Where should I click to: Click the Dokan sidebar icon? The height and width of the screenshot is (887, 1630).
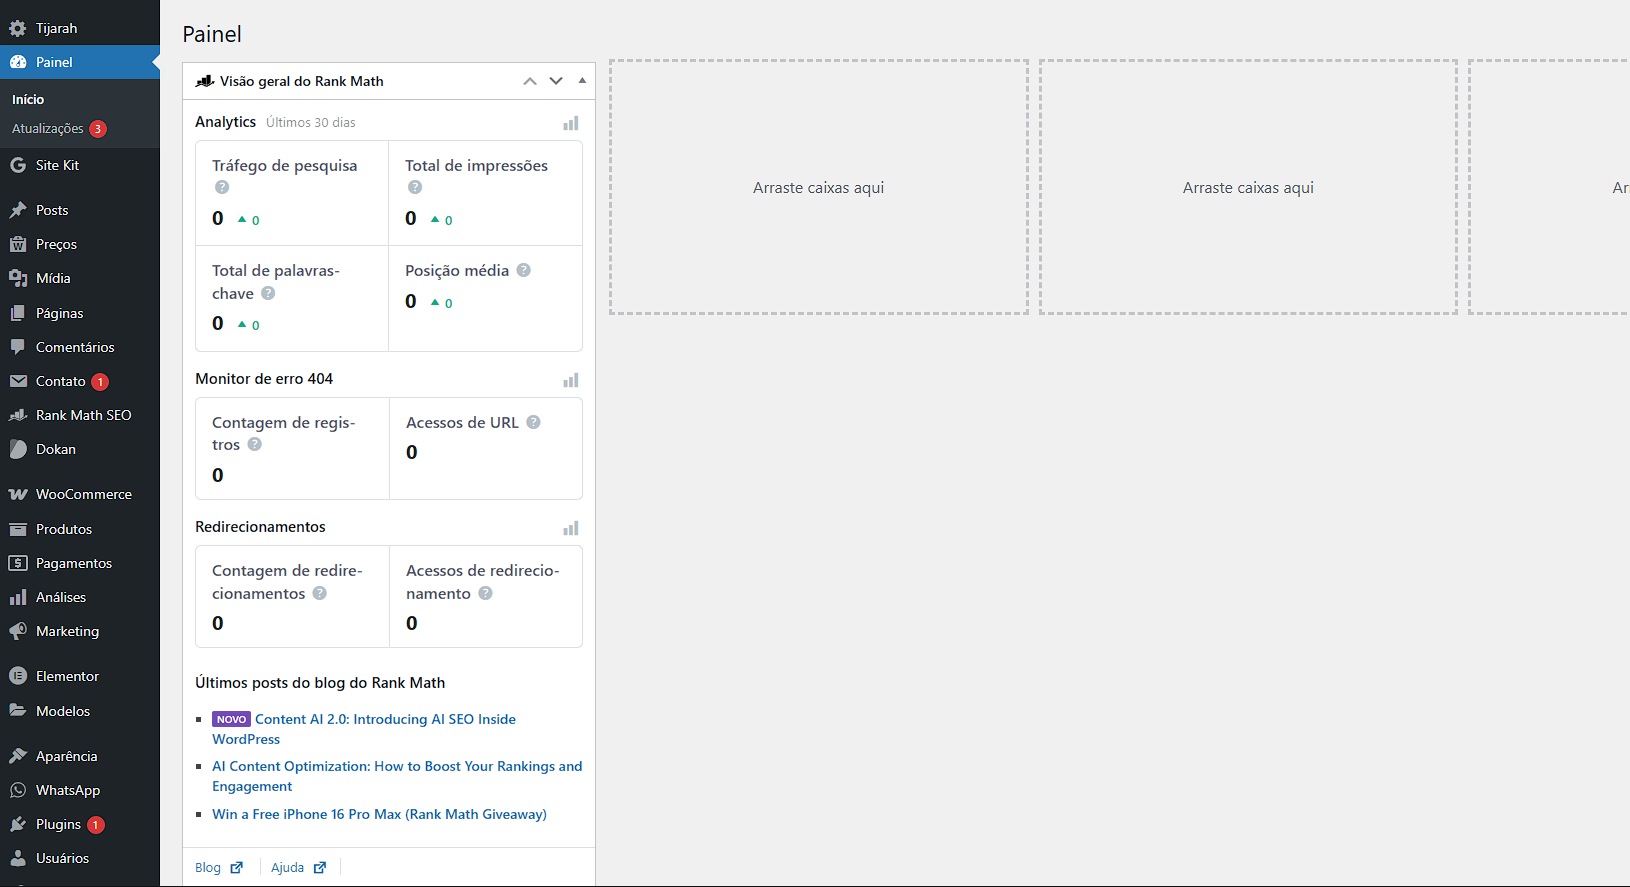point(18,449)
